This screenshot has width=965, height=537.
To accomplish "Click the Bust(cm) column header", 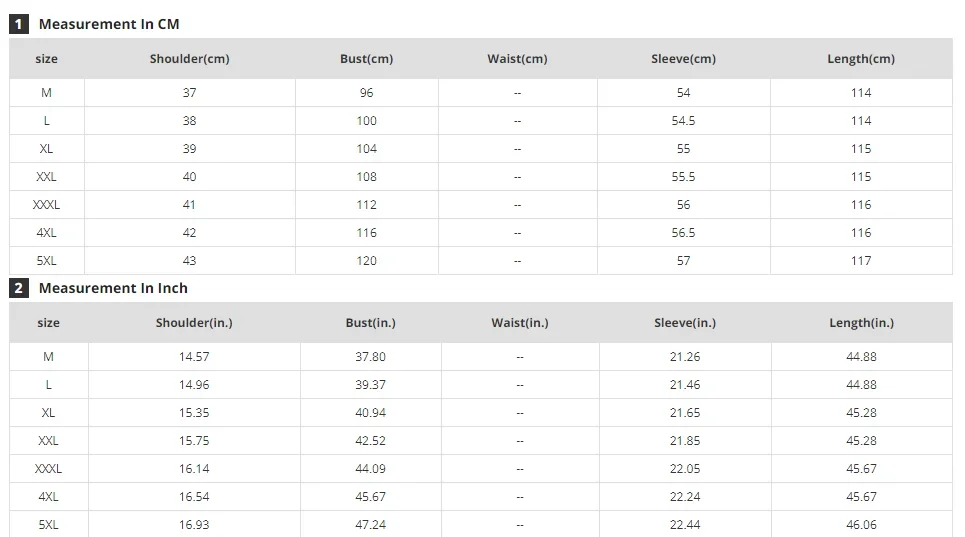I will (x=367, y=58).
